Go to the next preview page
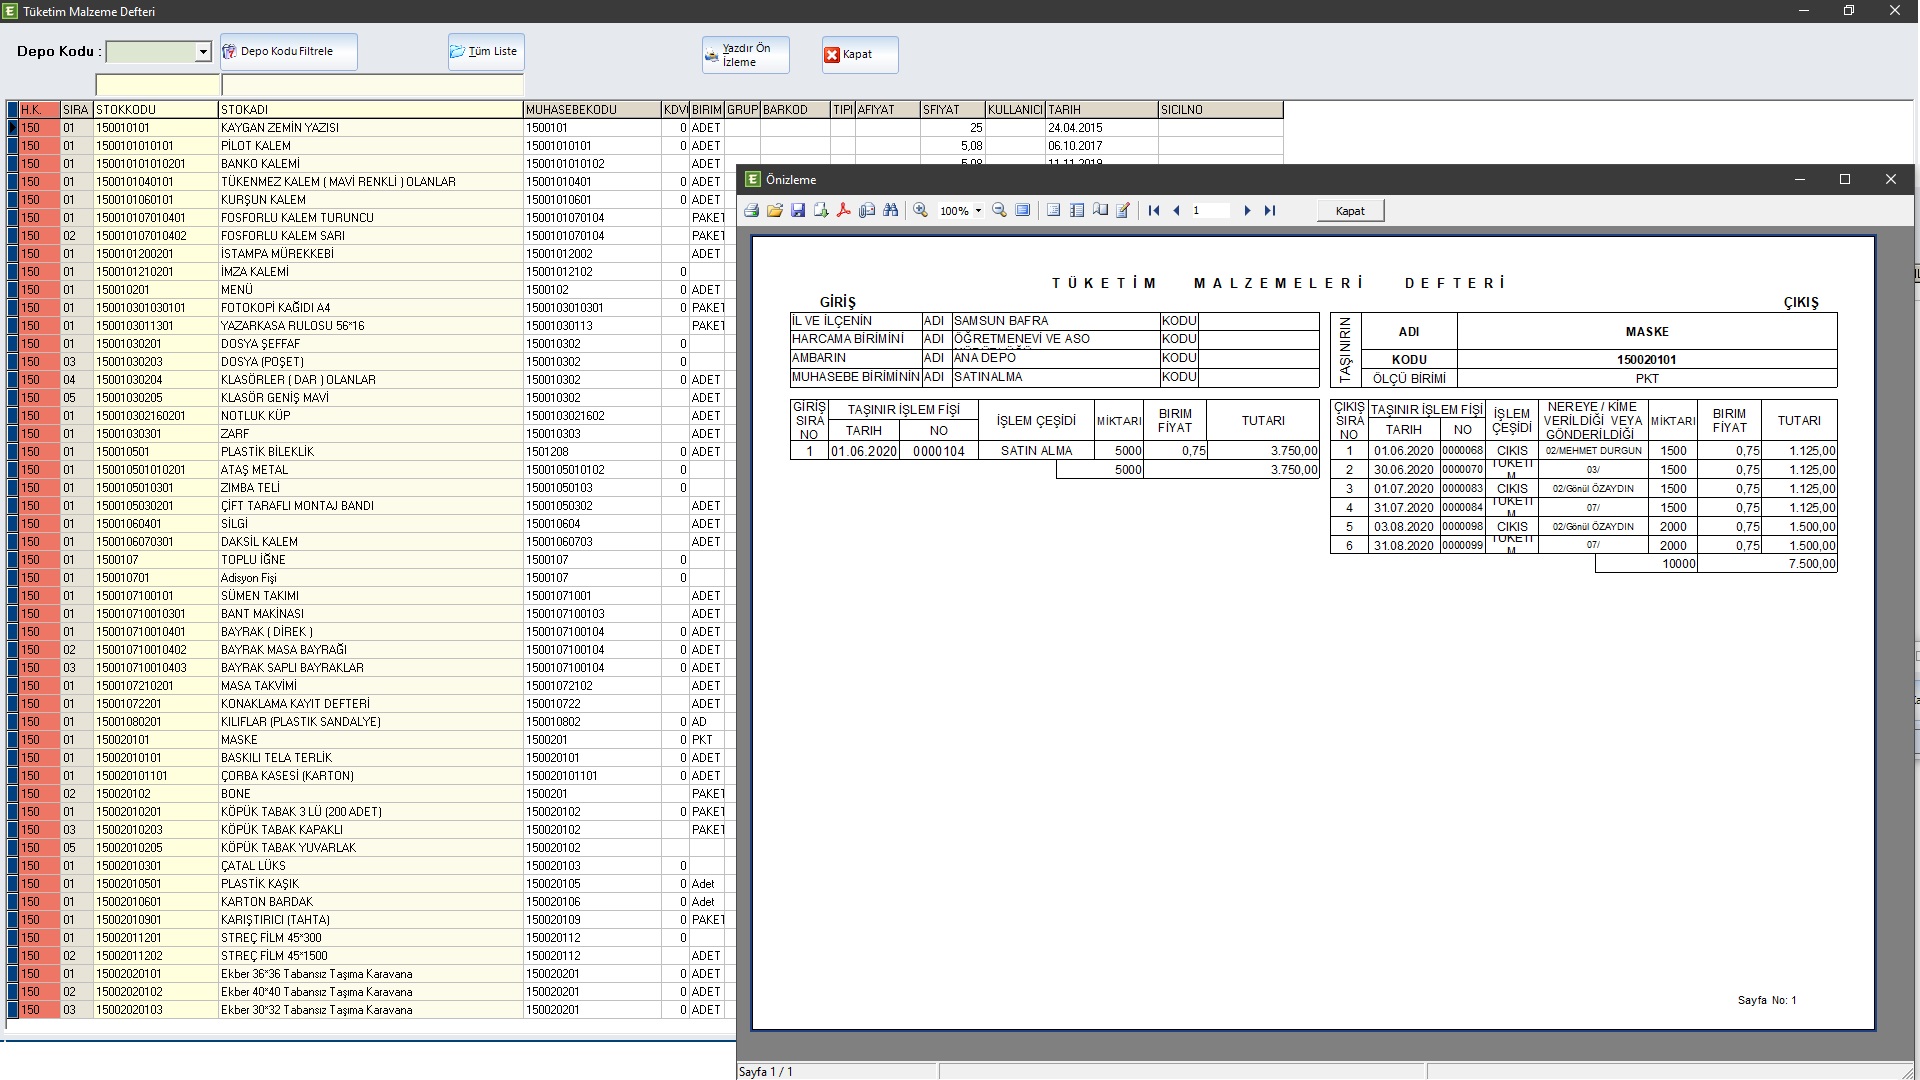 coord(1247,211)
